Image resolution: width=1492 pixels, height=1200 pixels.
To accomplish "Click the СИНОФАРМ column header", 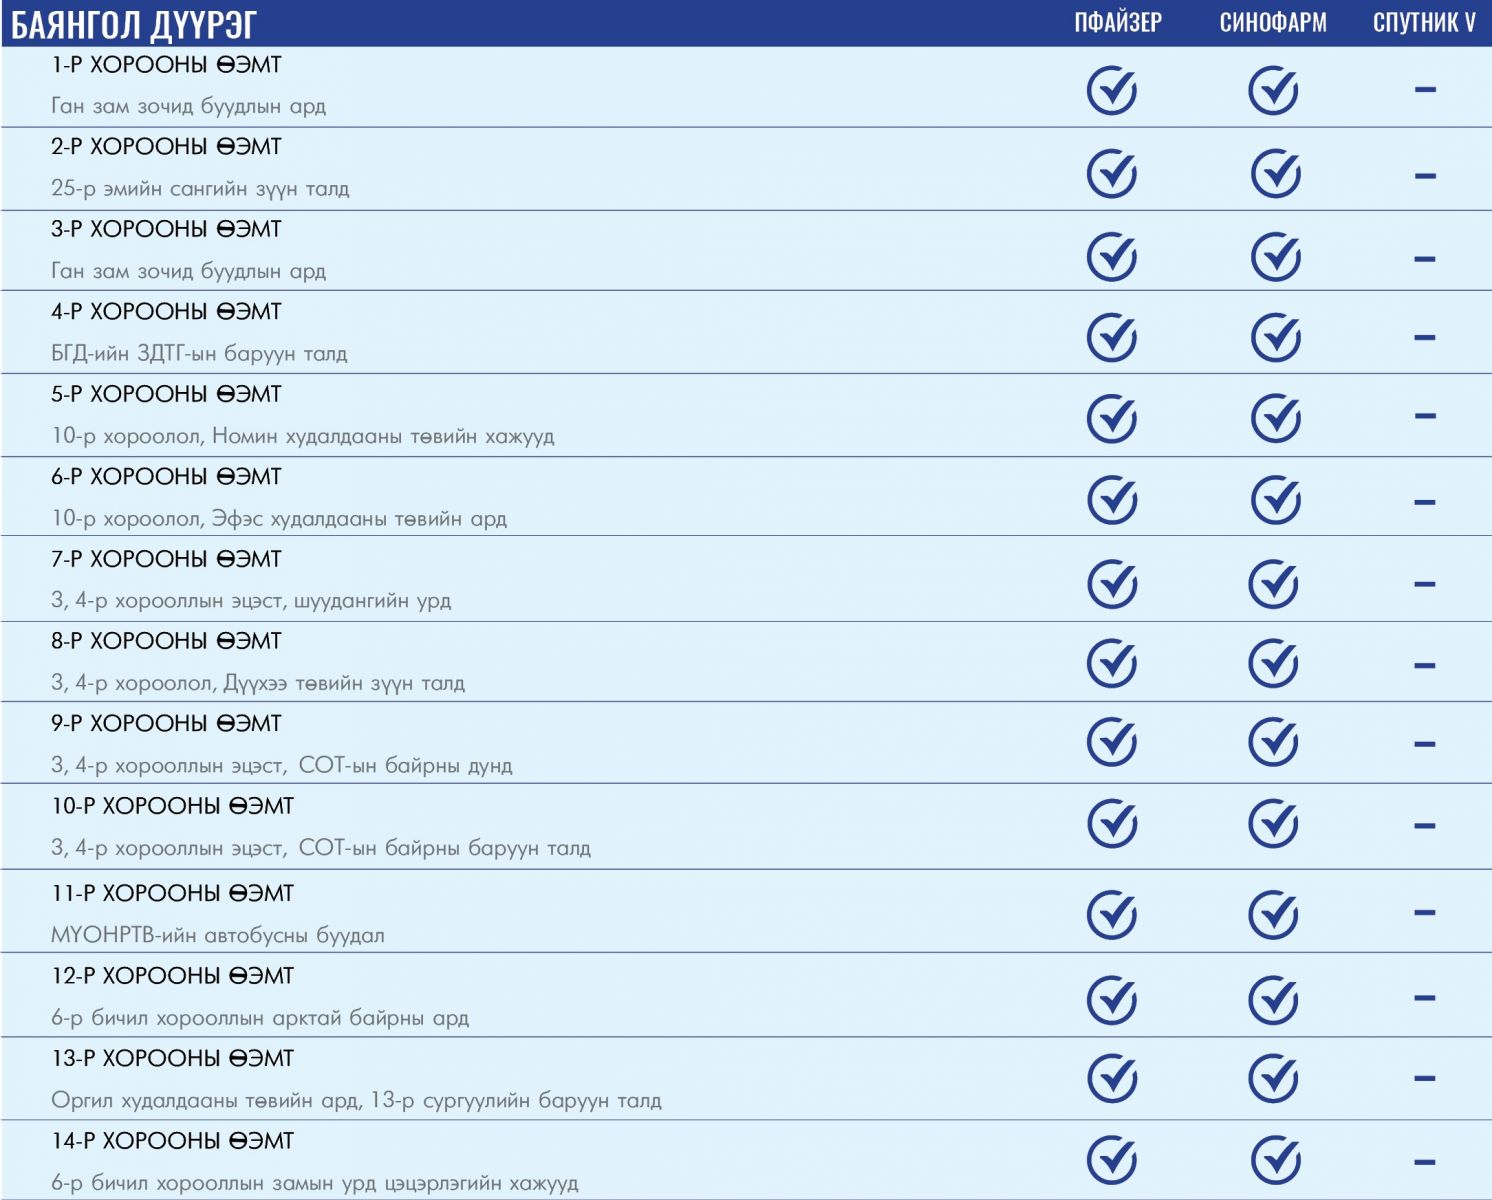I will [x=1273, y=23].
